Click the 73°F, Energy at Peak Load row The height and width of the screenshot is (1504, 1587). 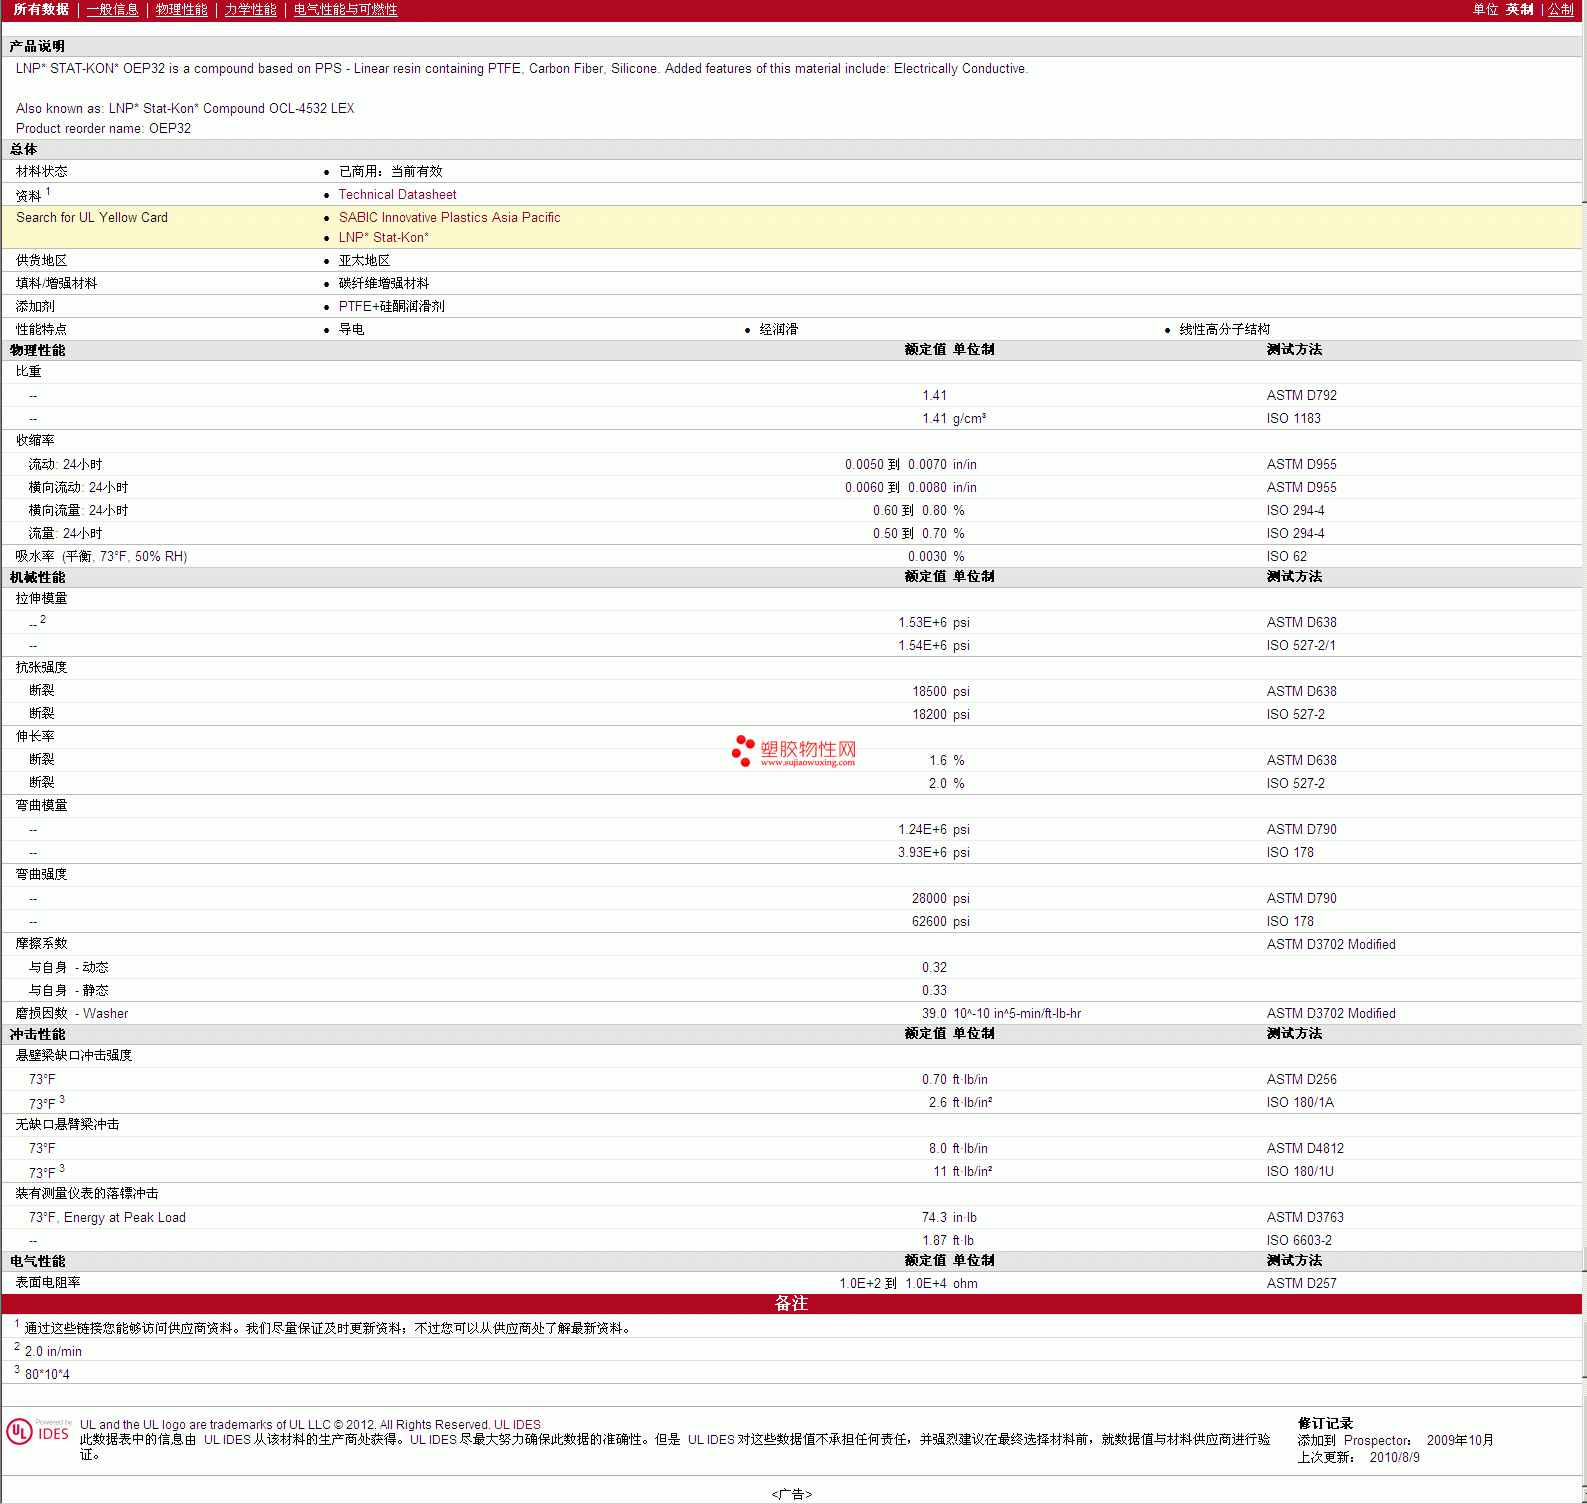[x=107, y=1218]
